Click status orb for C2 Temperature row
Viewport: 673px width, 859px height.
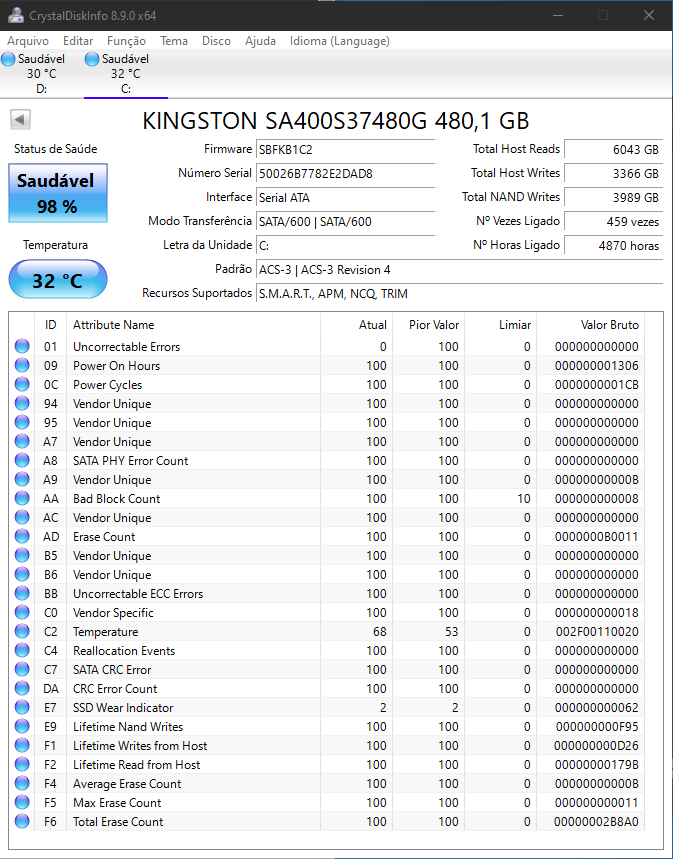(x=22, y=631)
